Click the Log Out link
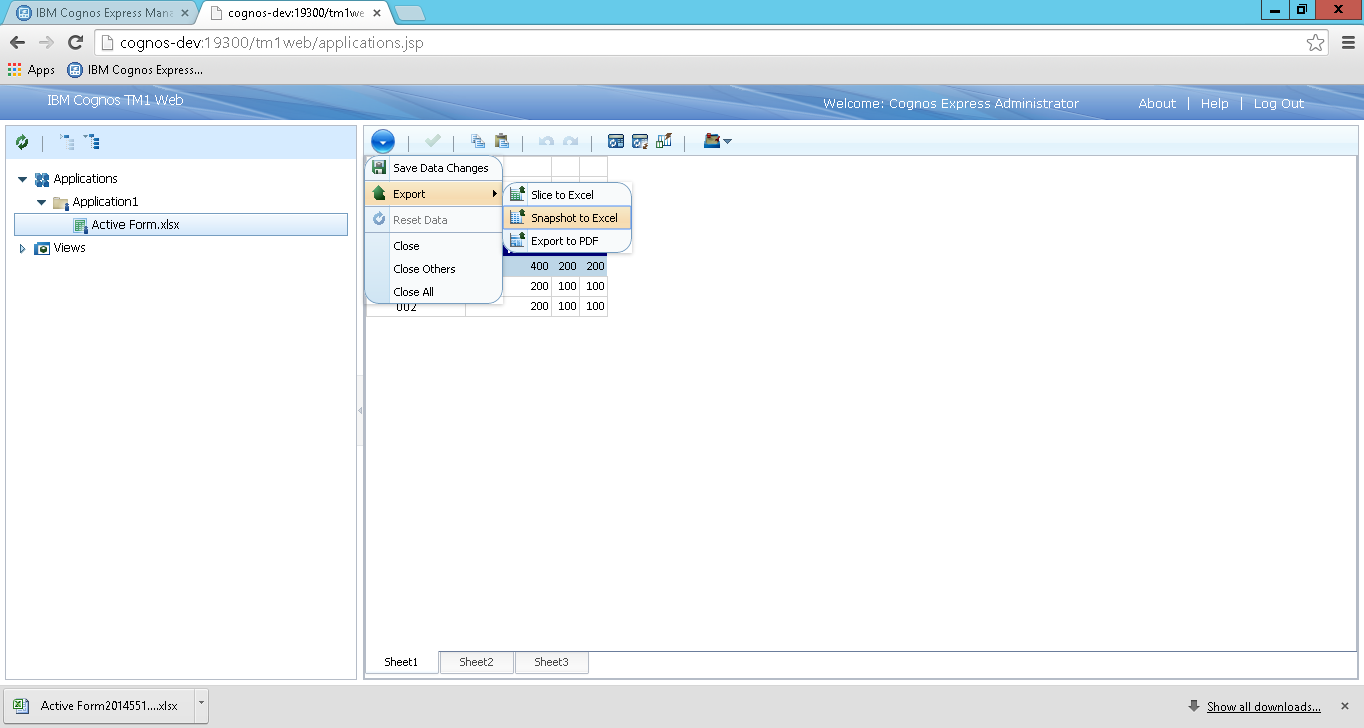Viewport: 1364px width, 728px height. (1279, 104)
